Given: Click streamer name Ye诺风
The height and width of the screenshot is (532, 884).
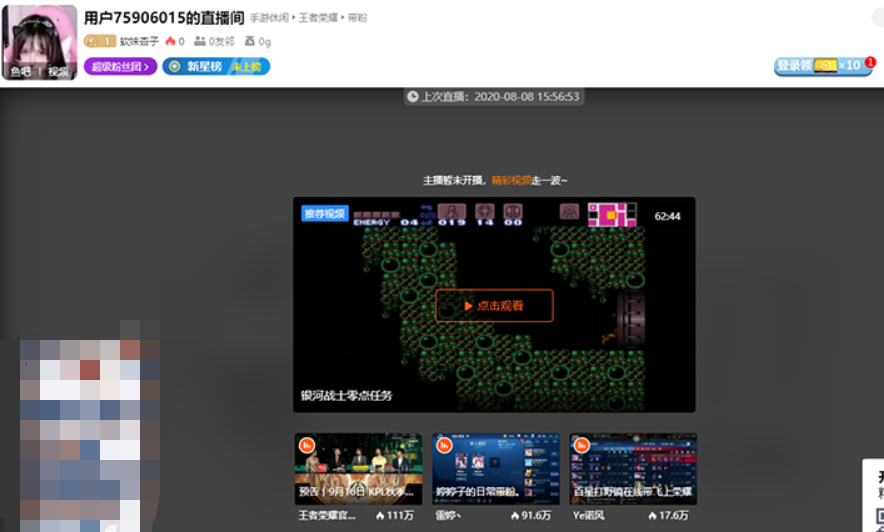Looking at the screenshot, I should click(x=589, y=516).
